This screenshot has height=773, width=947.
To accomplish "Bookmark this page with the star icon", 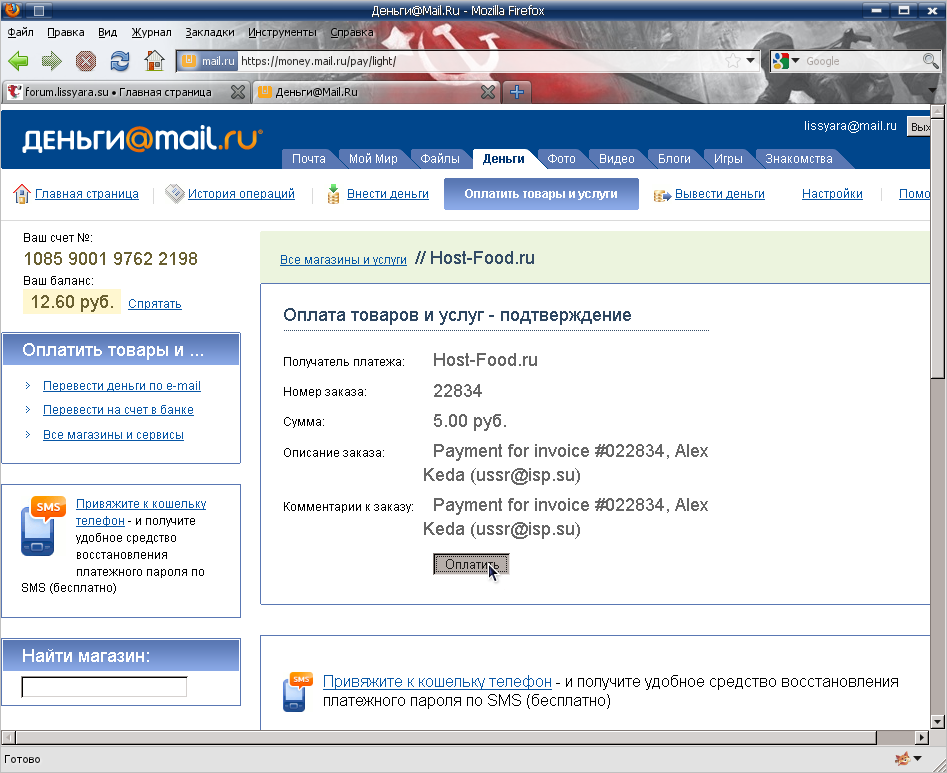I will 733,61.
